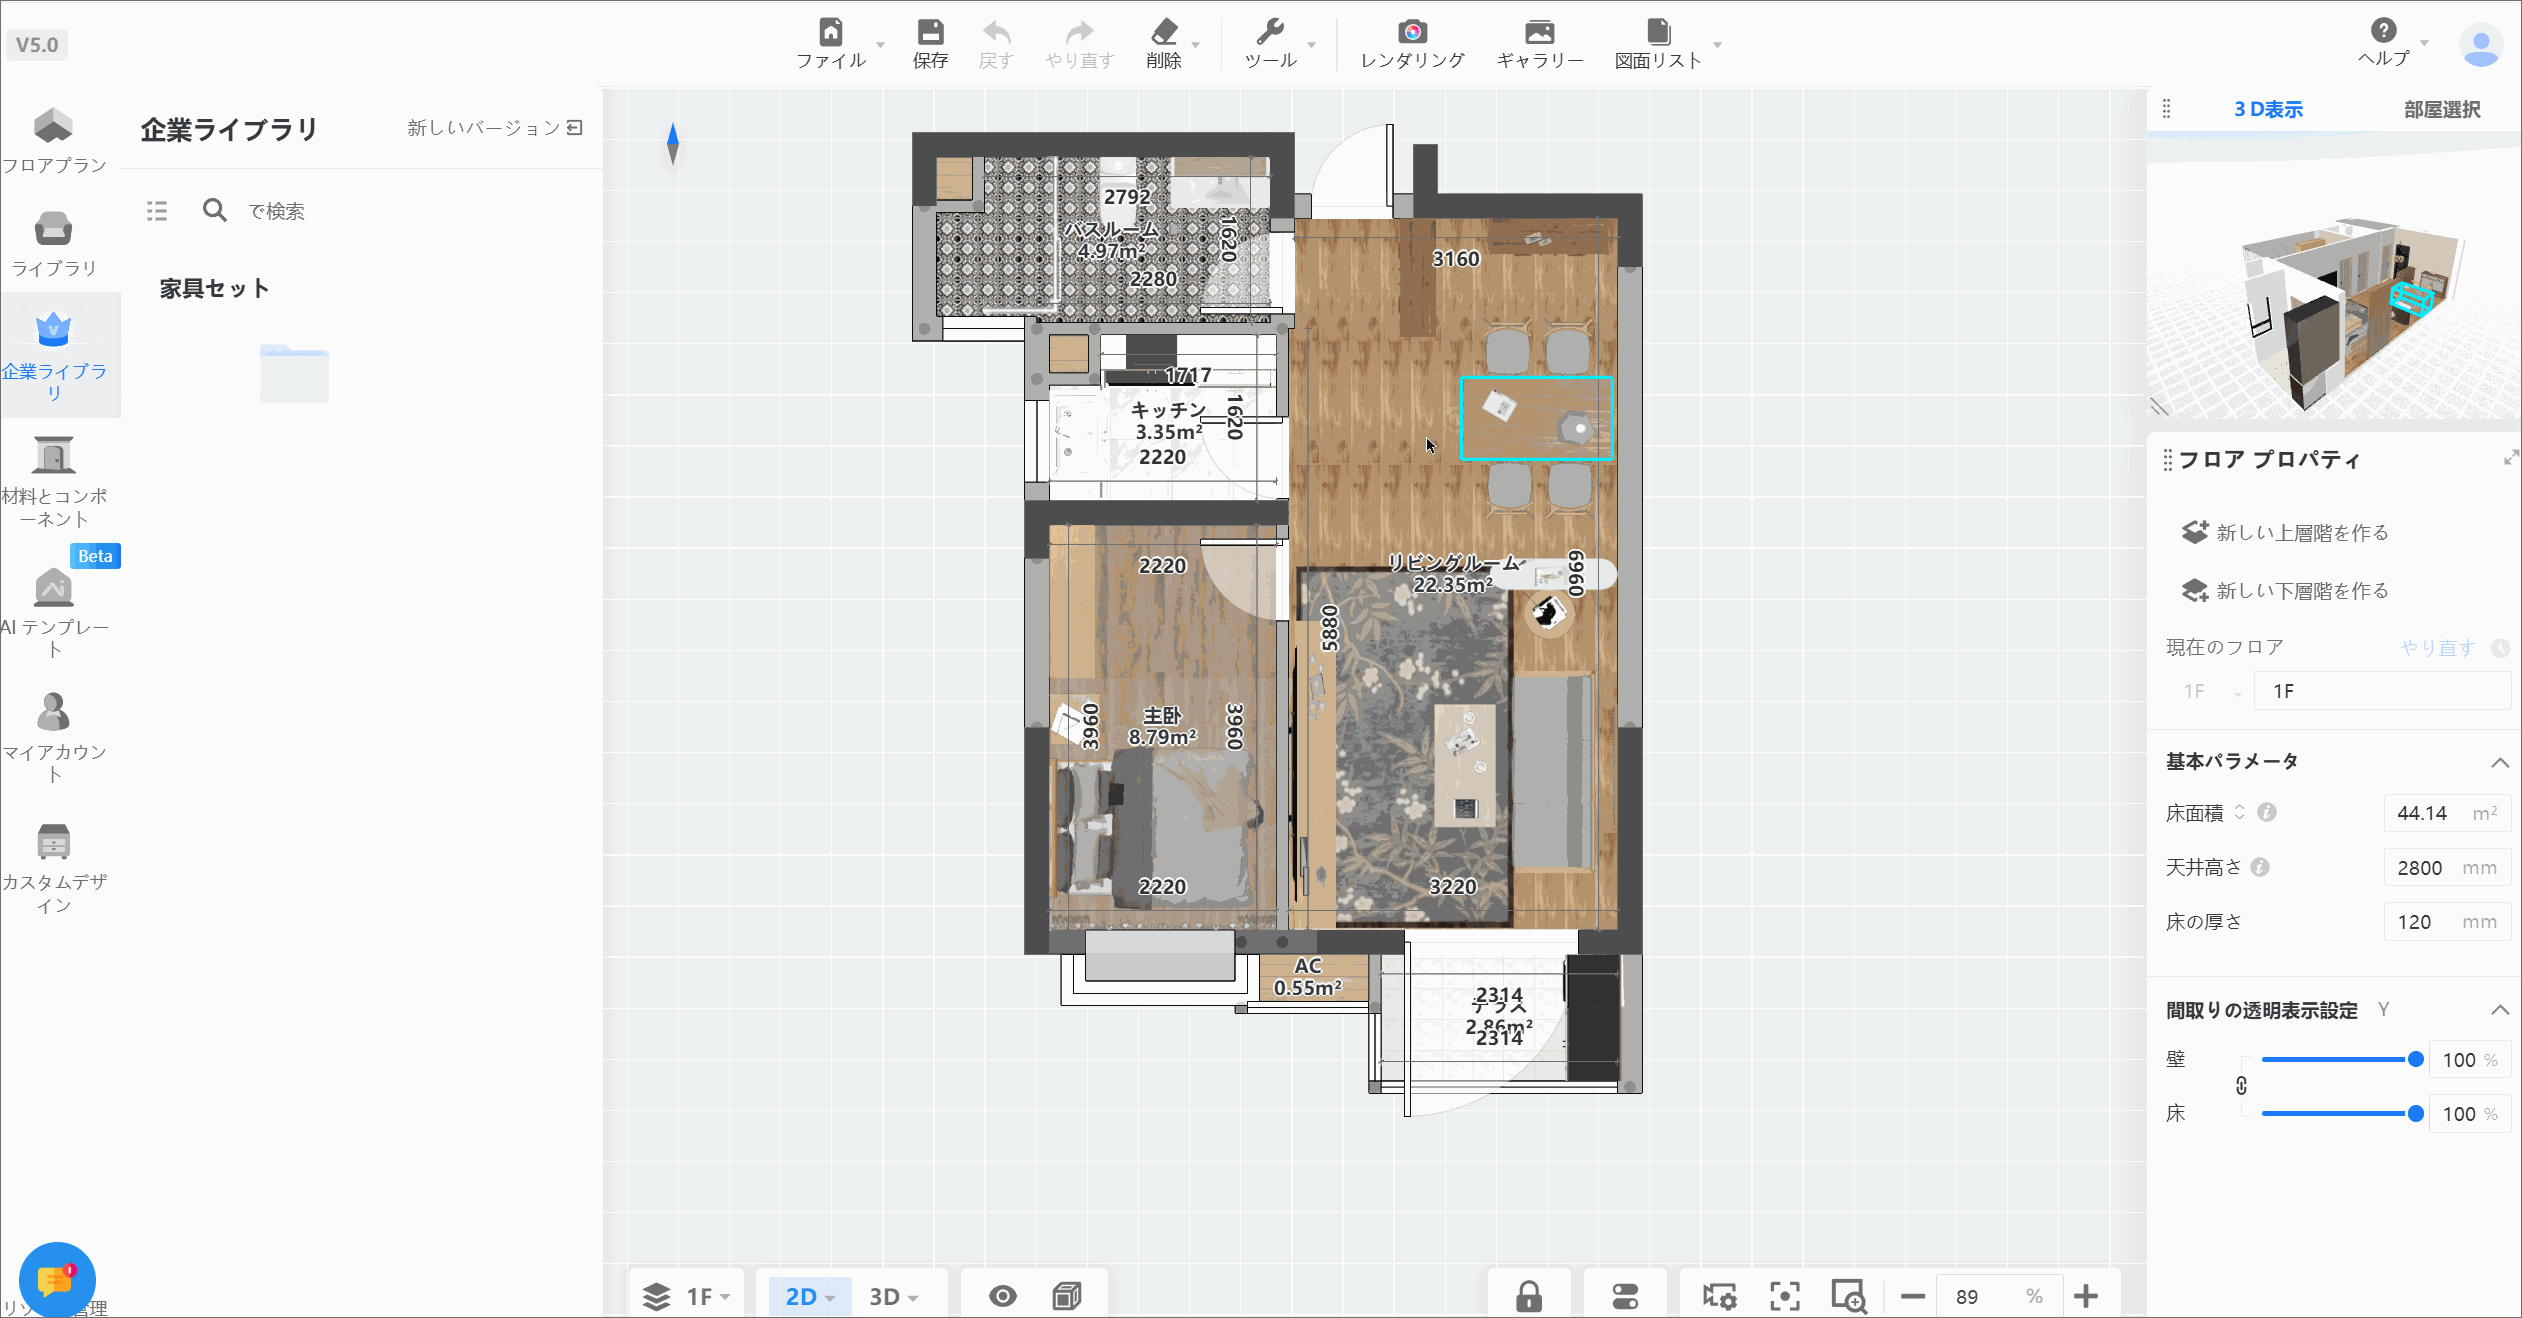Zoom in with the plus button
This screenshot has height=1318, width=2522.
tap(2086, 1296)
